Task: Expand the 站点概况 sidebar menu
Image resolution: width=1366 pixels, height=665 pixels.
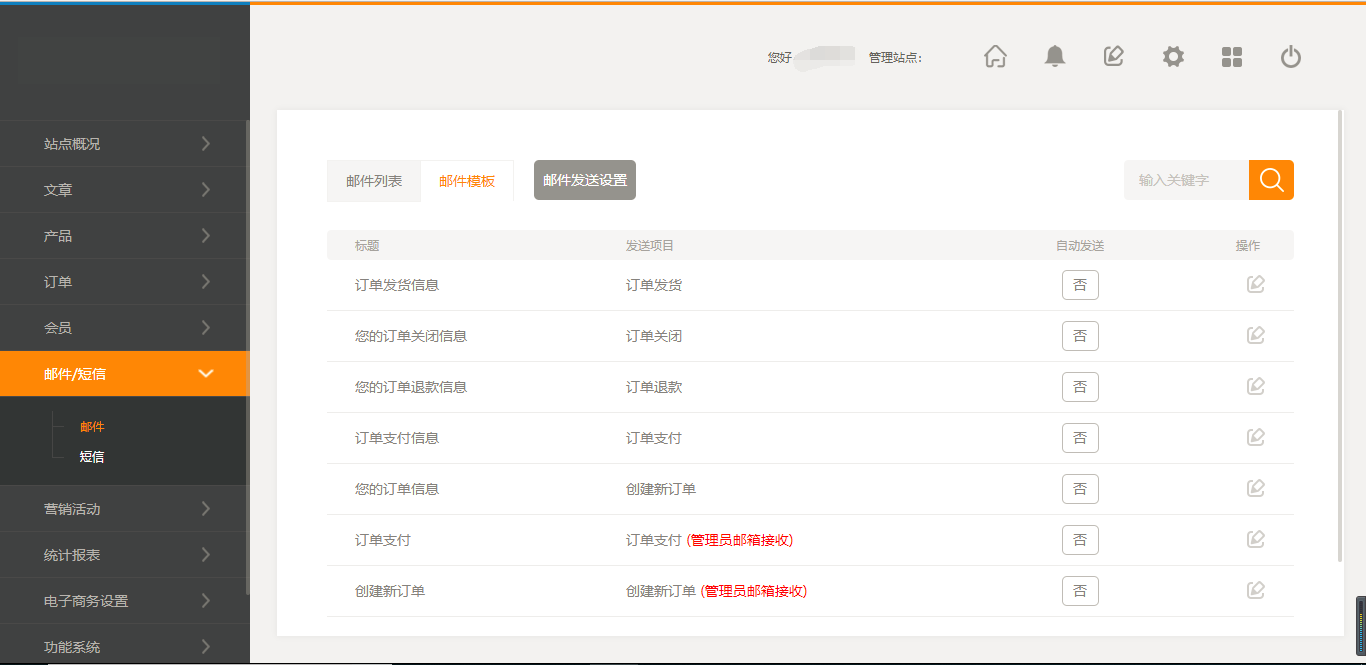Action: click(x=125, y=144)
